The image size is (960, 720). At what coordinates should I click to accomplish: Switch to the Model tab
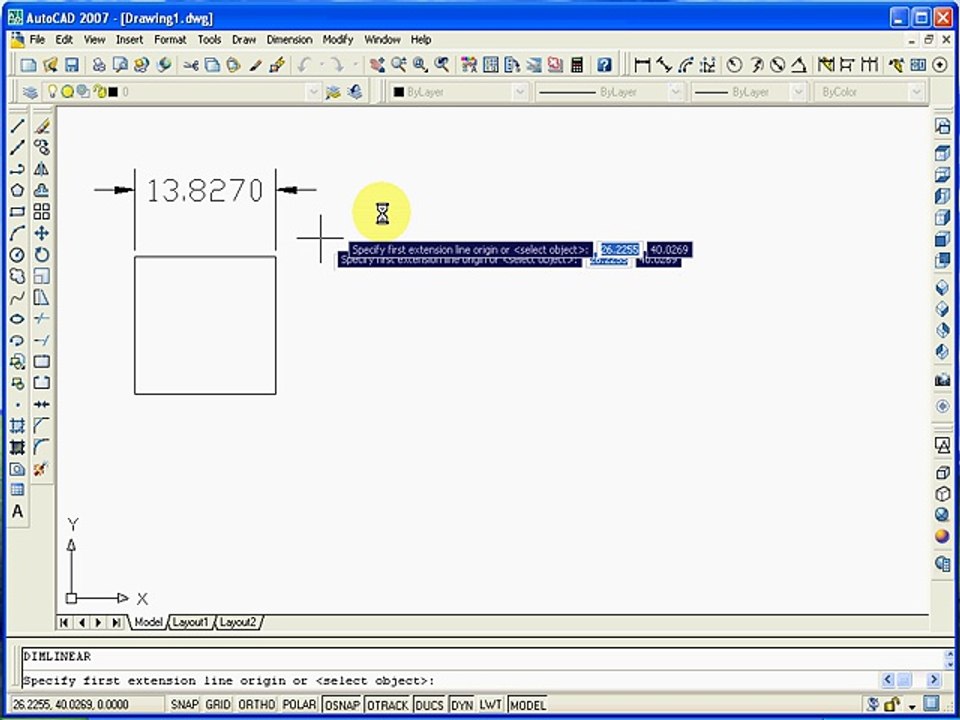point(148,623)
